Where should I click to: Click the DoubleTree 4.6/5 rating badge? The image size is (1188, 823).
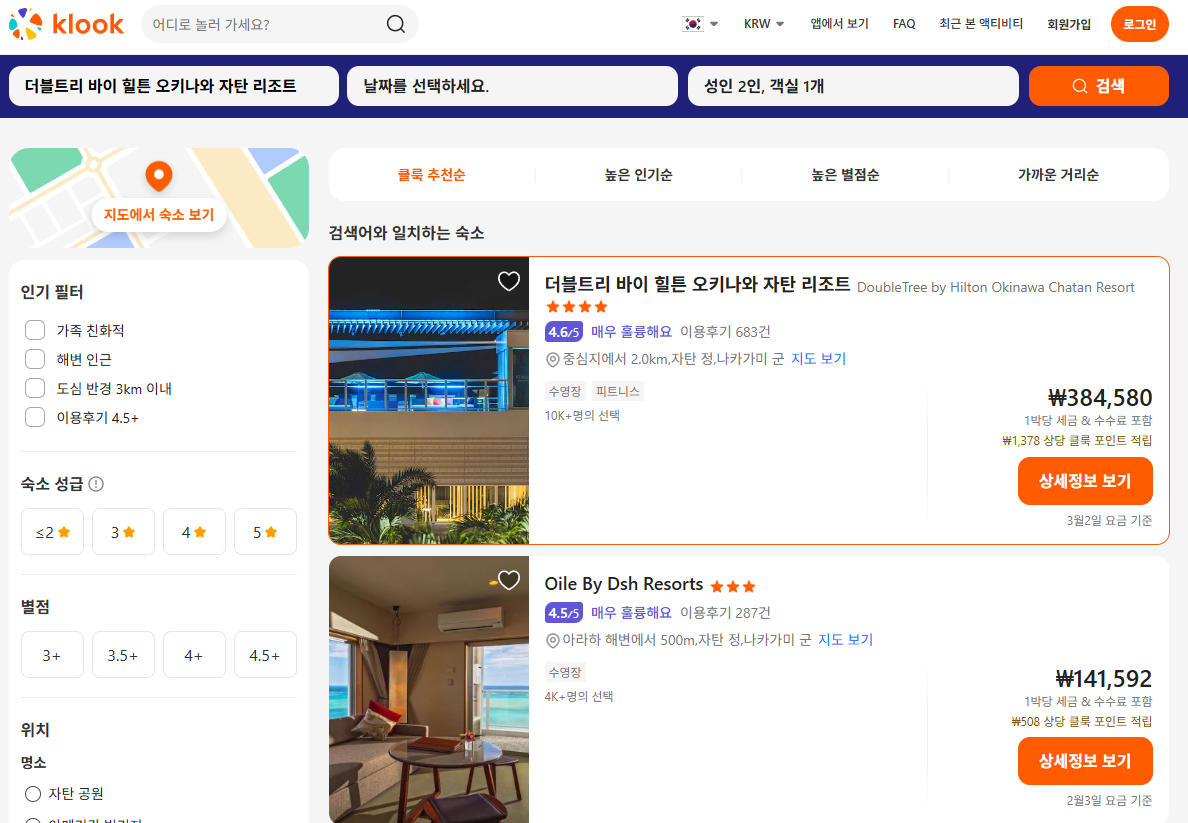(x=564, y=332)
